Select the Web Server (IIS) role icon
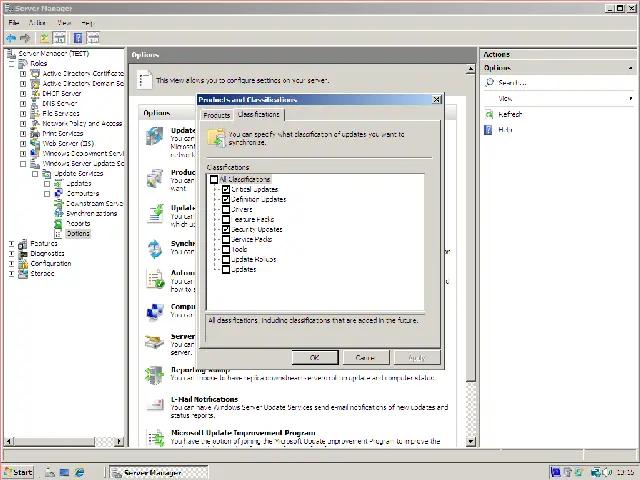The image size is (640, 480). click(x=36, y=144)
